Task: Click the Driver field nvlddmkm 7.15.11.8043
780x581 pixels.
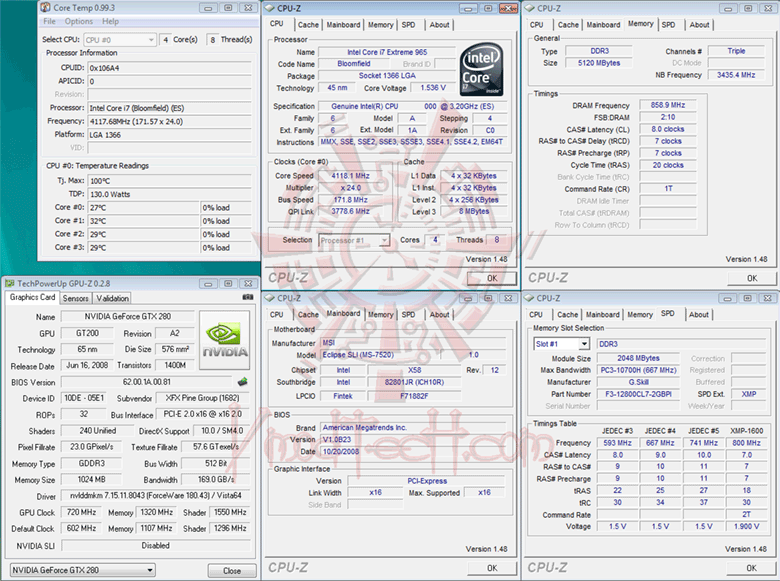Action: pyautogui.click(x=156, y=496)
